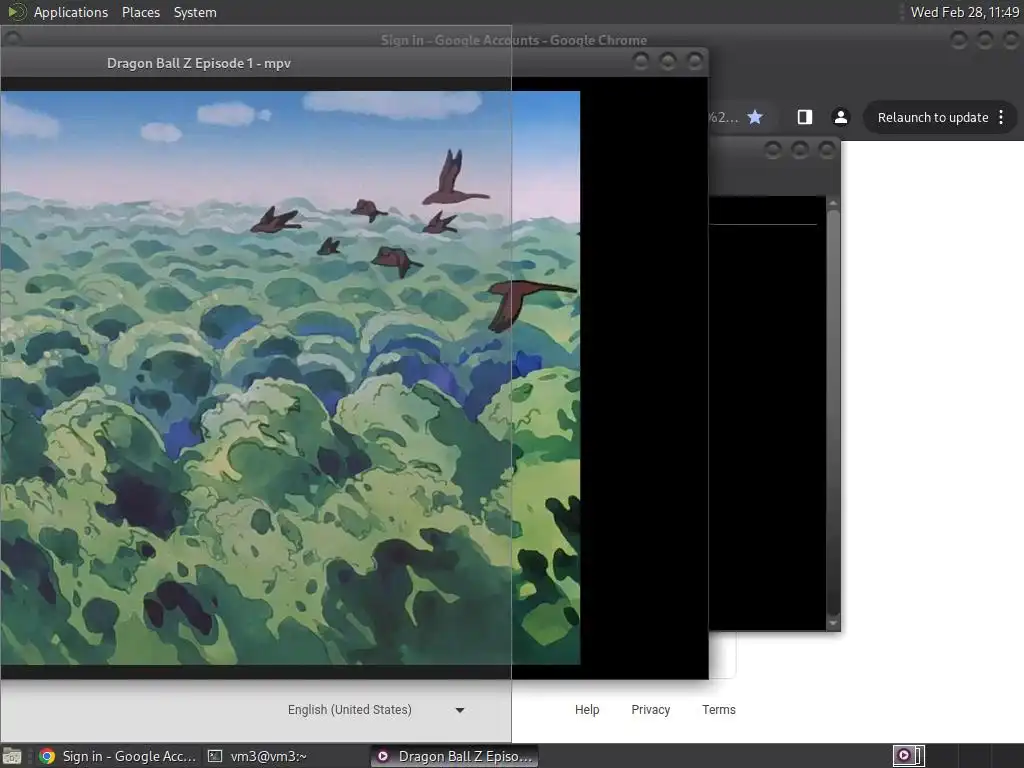Image resolution: width=1024 pixels, height=768 pixels.
Task: Maximize the Google Chrome window
Action: [985, 40]
